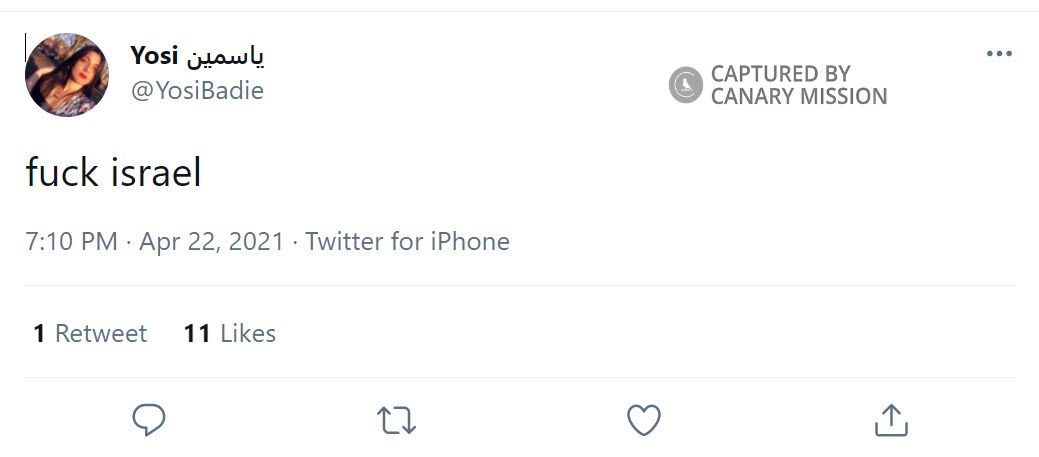Click the @YosiBadie handle
This screenshot has height=457, width=1039.
coord(197,90)
